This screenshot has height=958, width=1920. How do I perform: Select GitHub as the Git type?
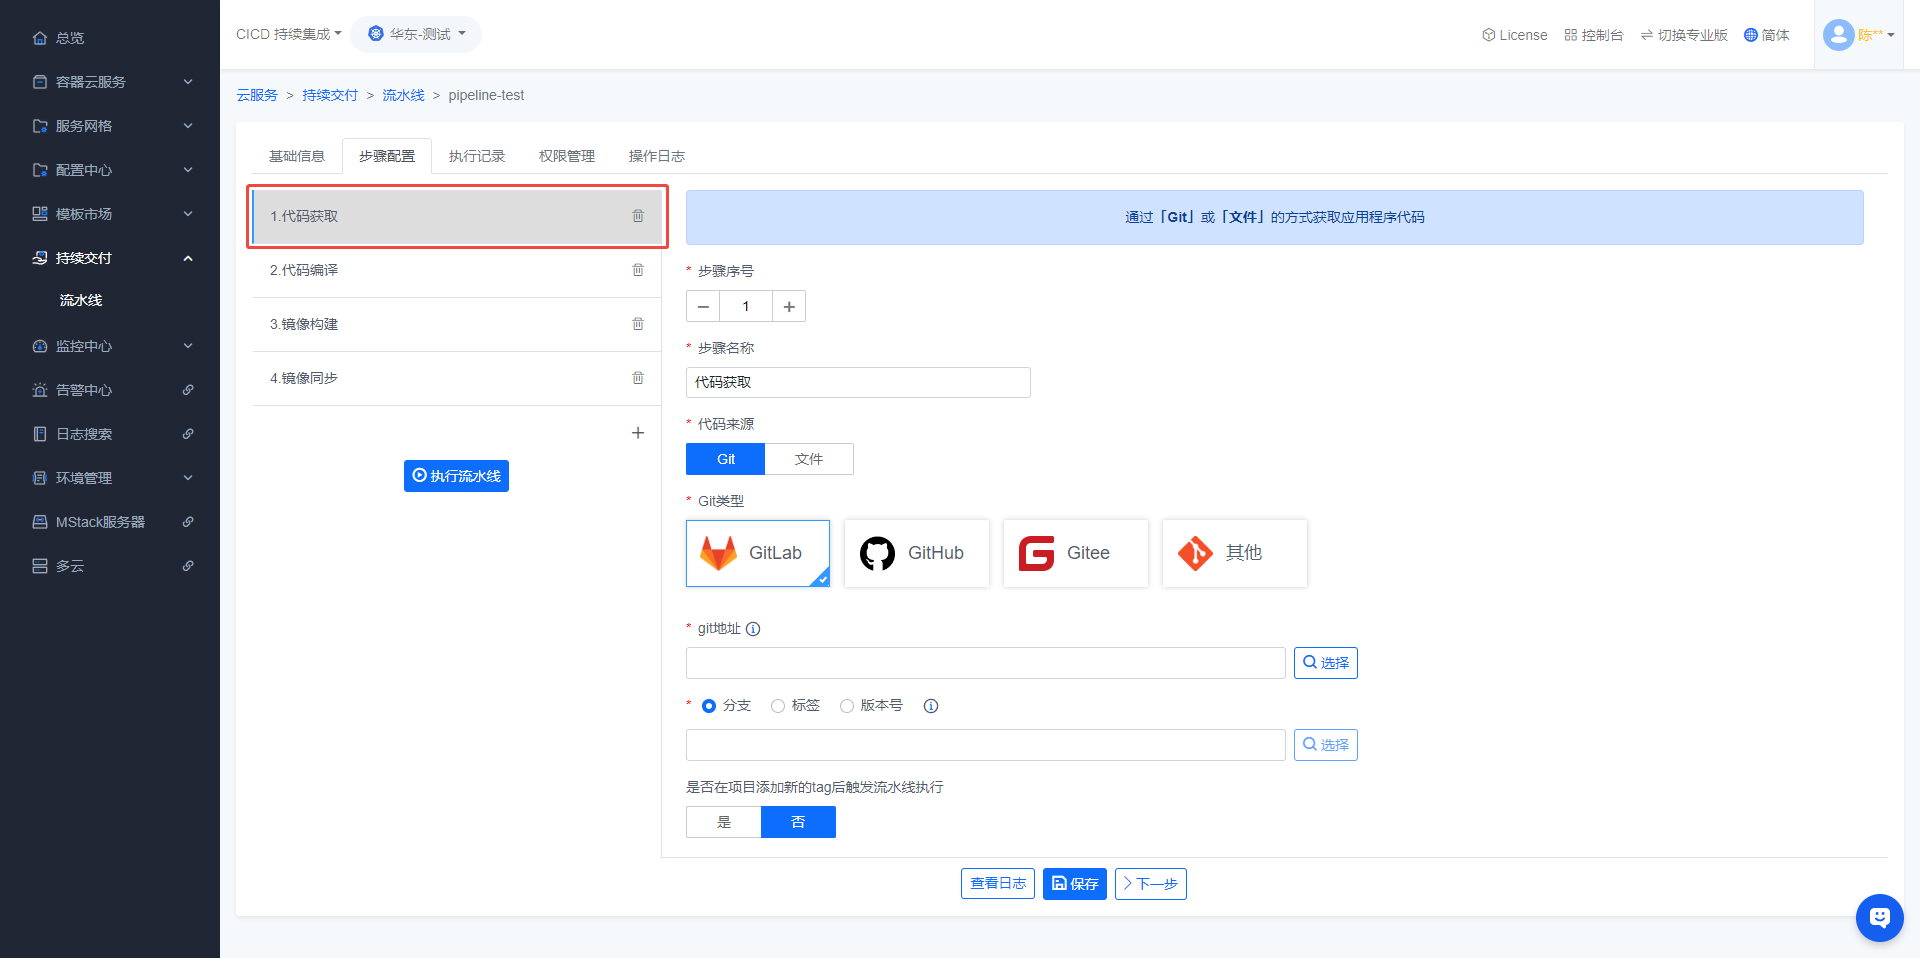point(916,553)
